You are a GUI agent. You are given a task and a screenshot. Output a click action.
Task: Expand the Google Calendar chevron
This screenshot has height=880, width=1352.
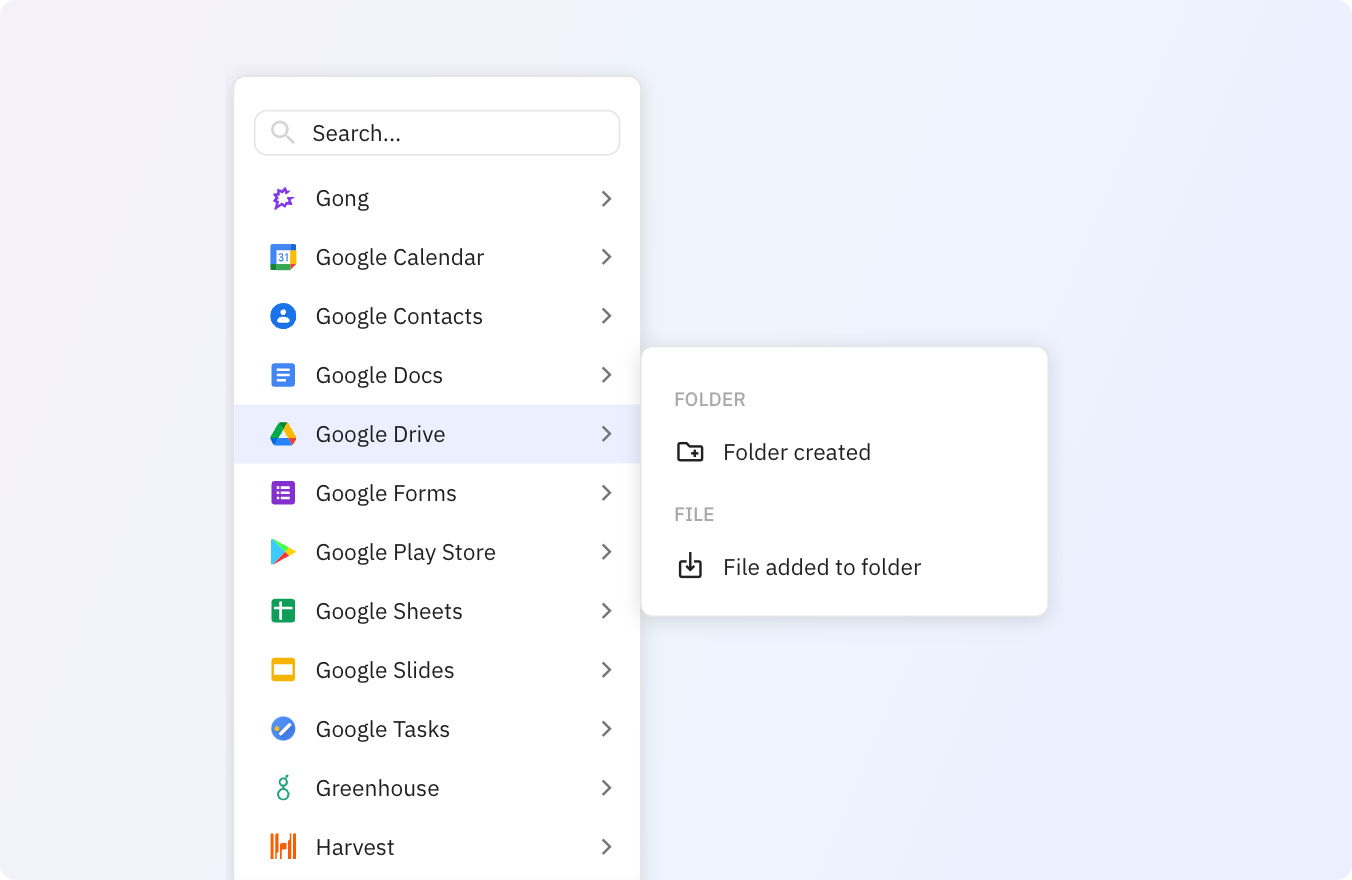coord(606,257)
